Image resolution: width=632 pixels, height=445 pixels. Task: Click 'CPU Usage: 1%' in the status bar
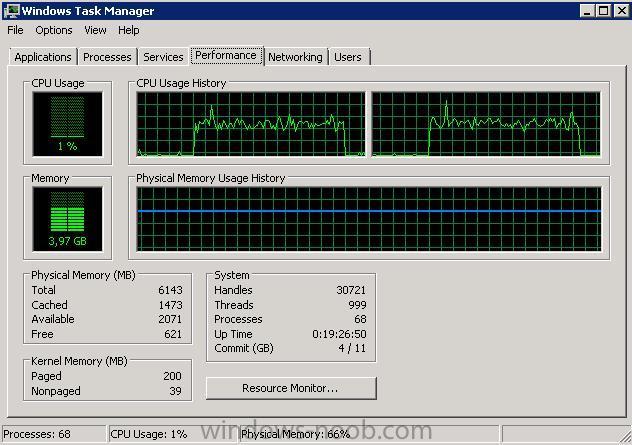(149, 434)
